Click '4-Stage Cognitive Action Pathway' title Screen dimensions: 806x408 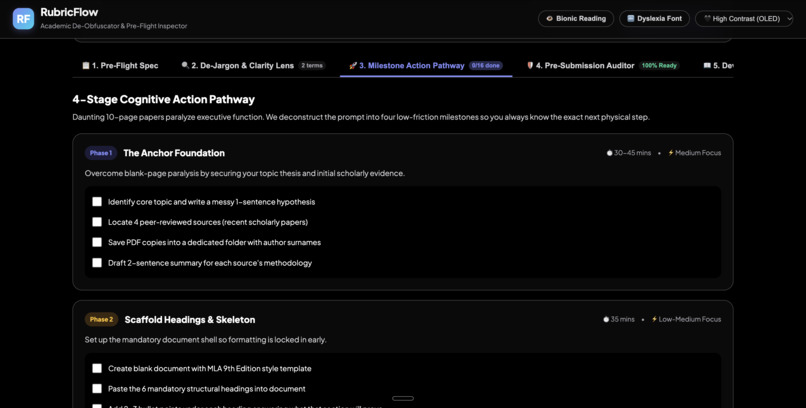tap(163, 99)
